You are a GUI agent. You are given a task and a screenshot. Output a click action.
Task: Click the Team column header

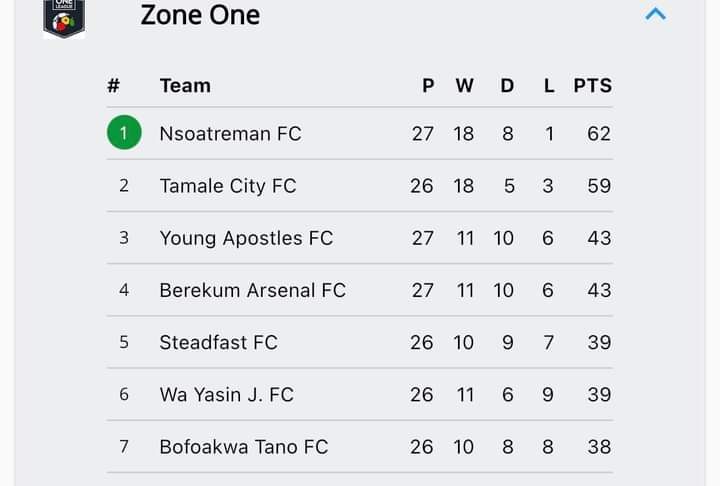[x=185, y=85]
